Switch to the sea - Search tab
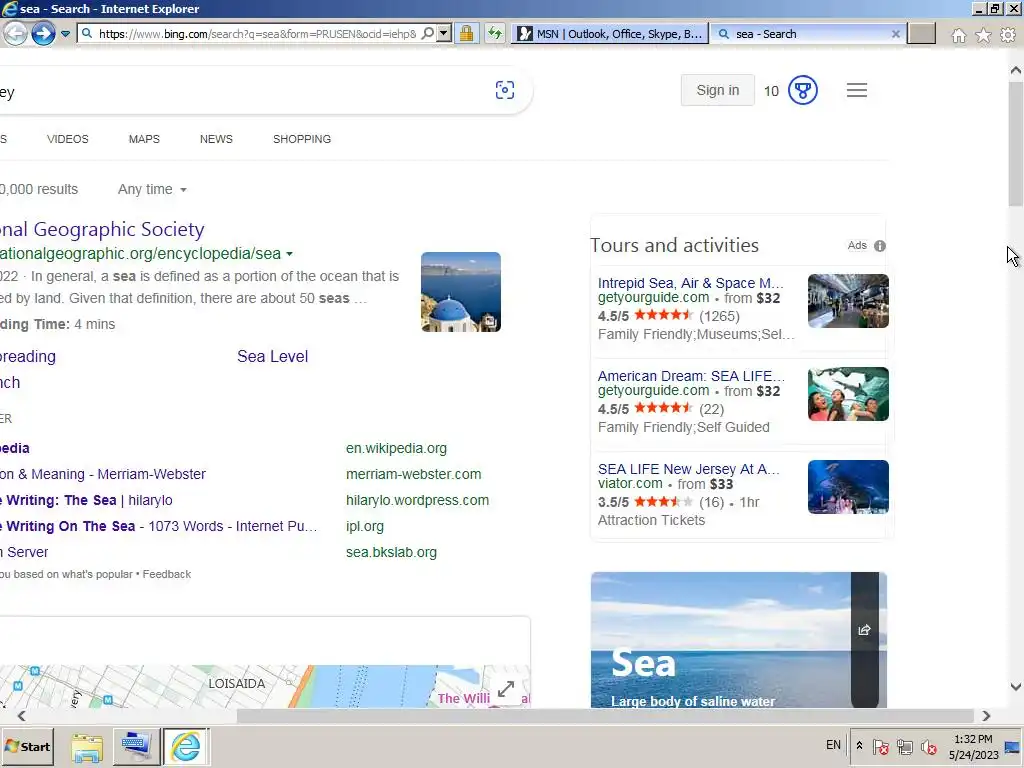 coord(802,34)
